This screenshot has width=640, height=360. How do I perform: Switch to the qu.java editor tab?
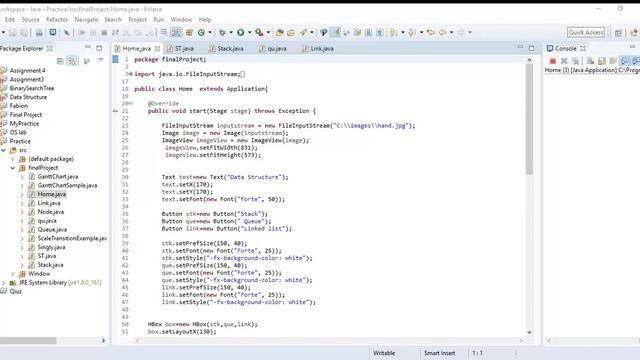pyautogui.click(x=273, y=49)
